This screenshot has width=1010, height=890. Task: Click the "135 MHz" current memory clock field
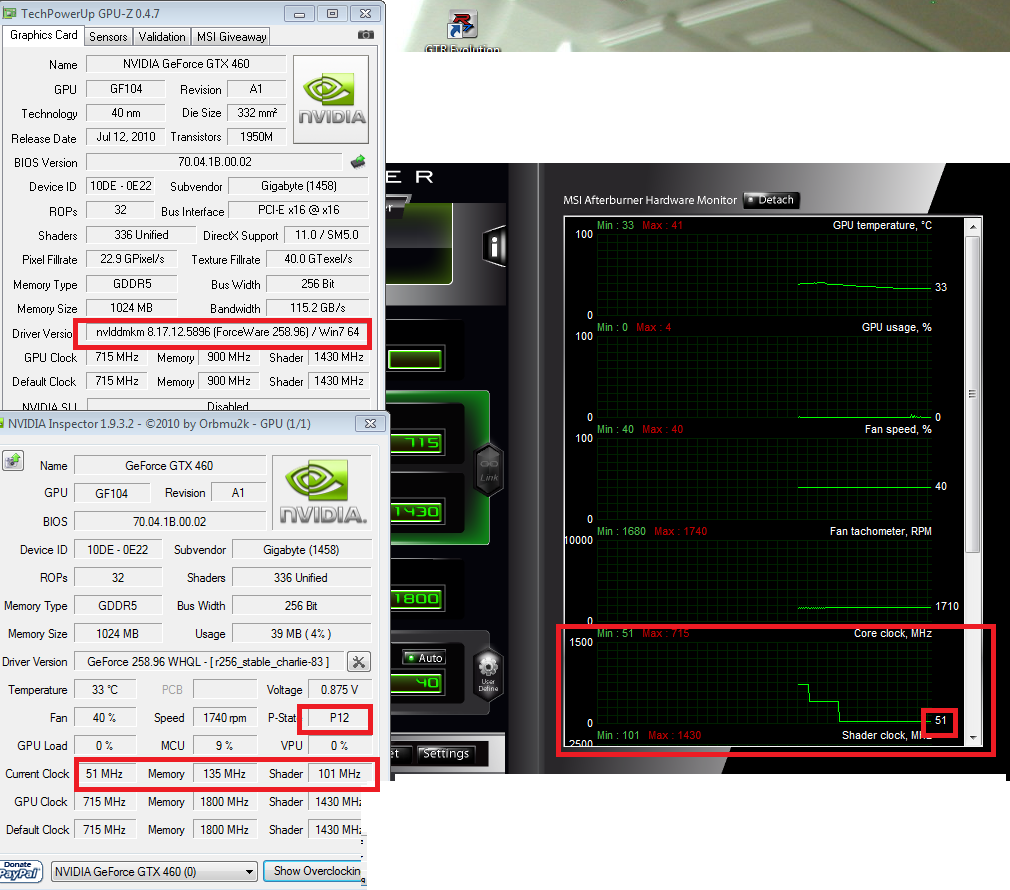[x=225, y=773]
